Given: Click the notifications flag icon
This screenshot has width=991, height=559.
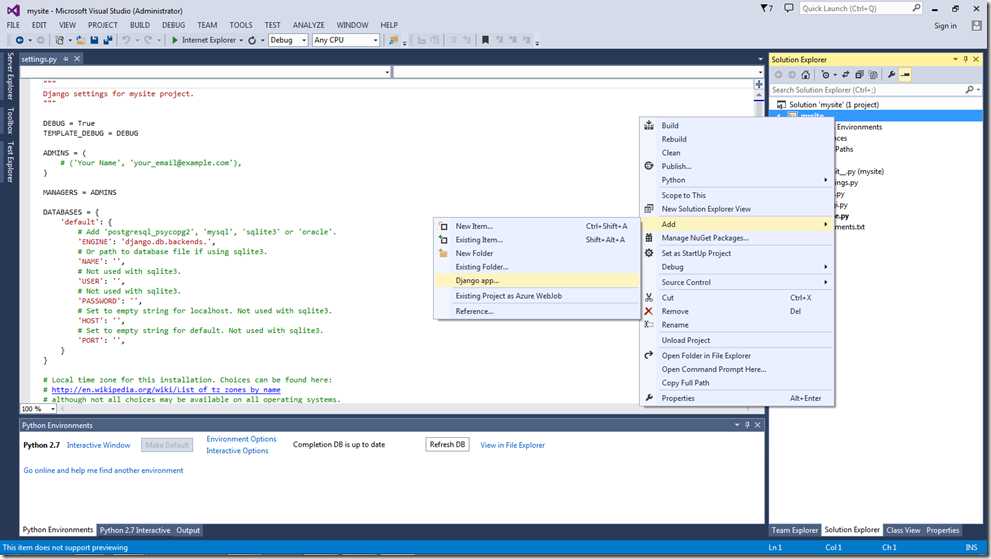Looking at the screenshot, I should tap(763, 8).
